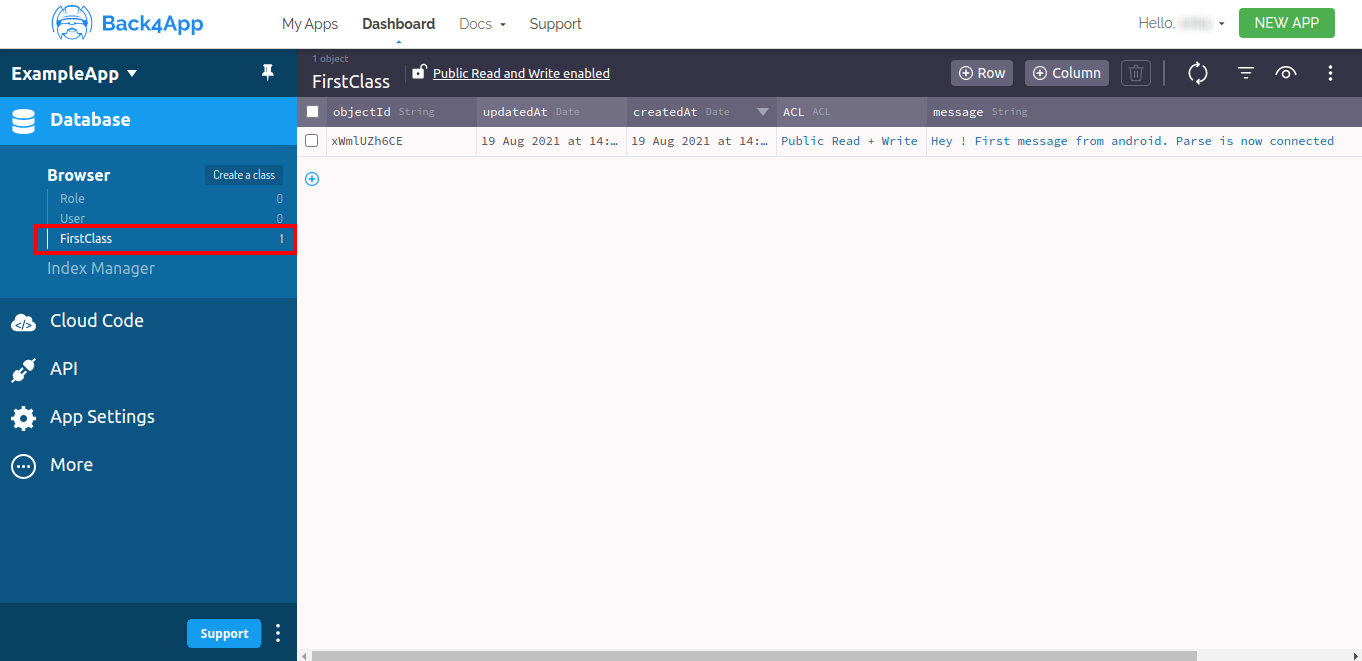Click Public Read and Write enabled link
This screenshot has width=1362, height=661.
[521, 73]
